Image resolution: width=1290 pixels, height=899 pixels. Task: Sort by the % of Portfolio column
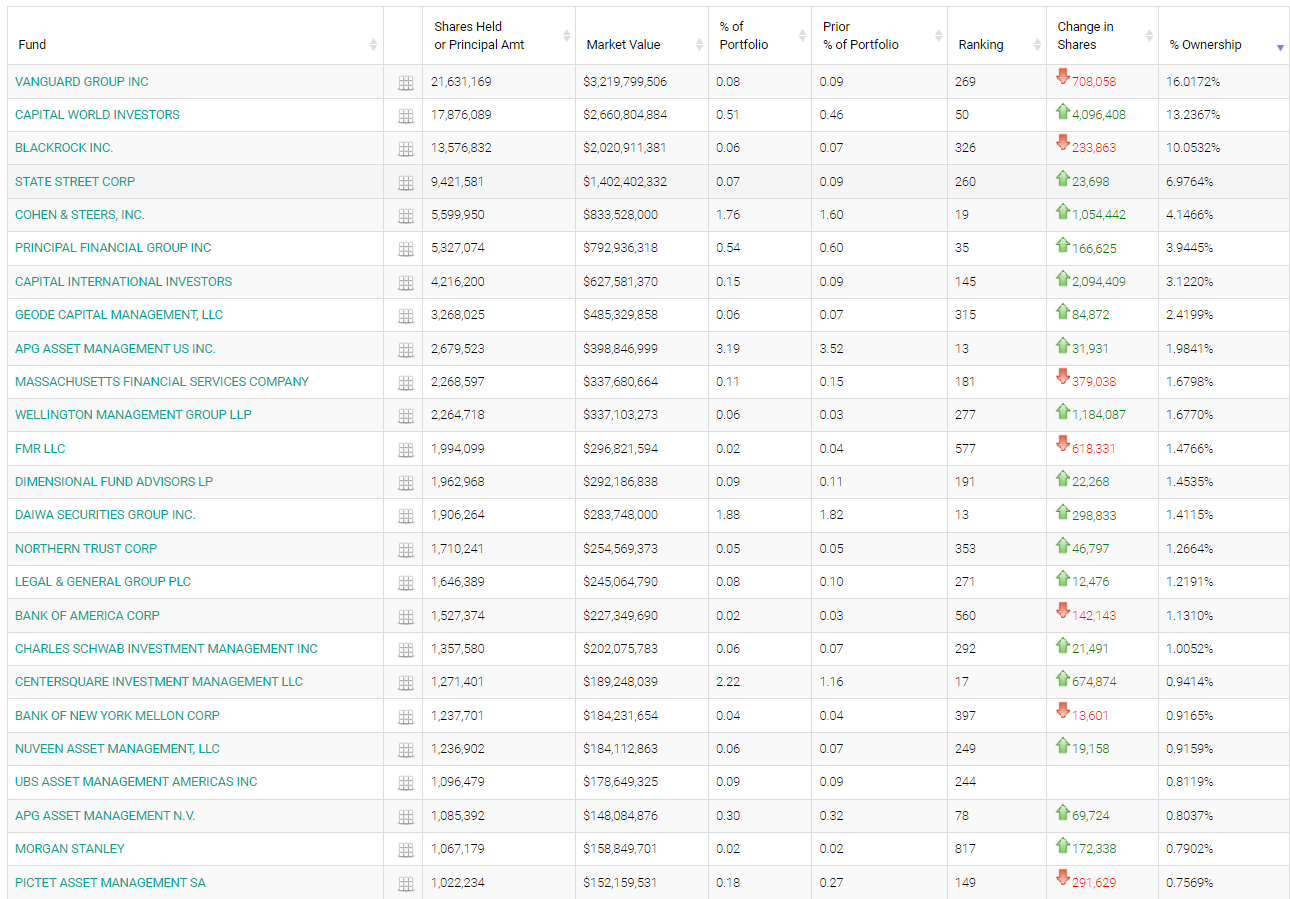point(760,36)
